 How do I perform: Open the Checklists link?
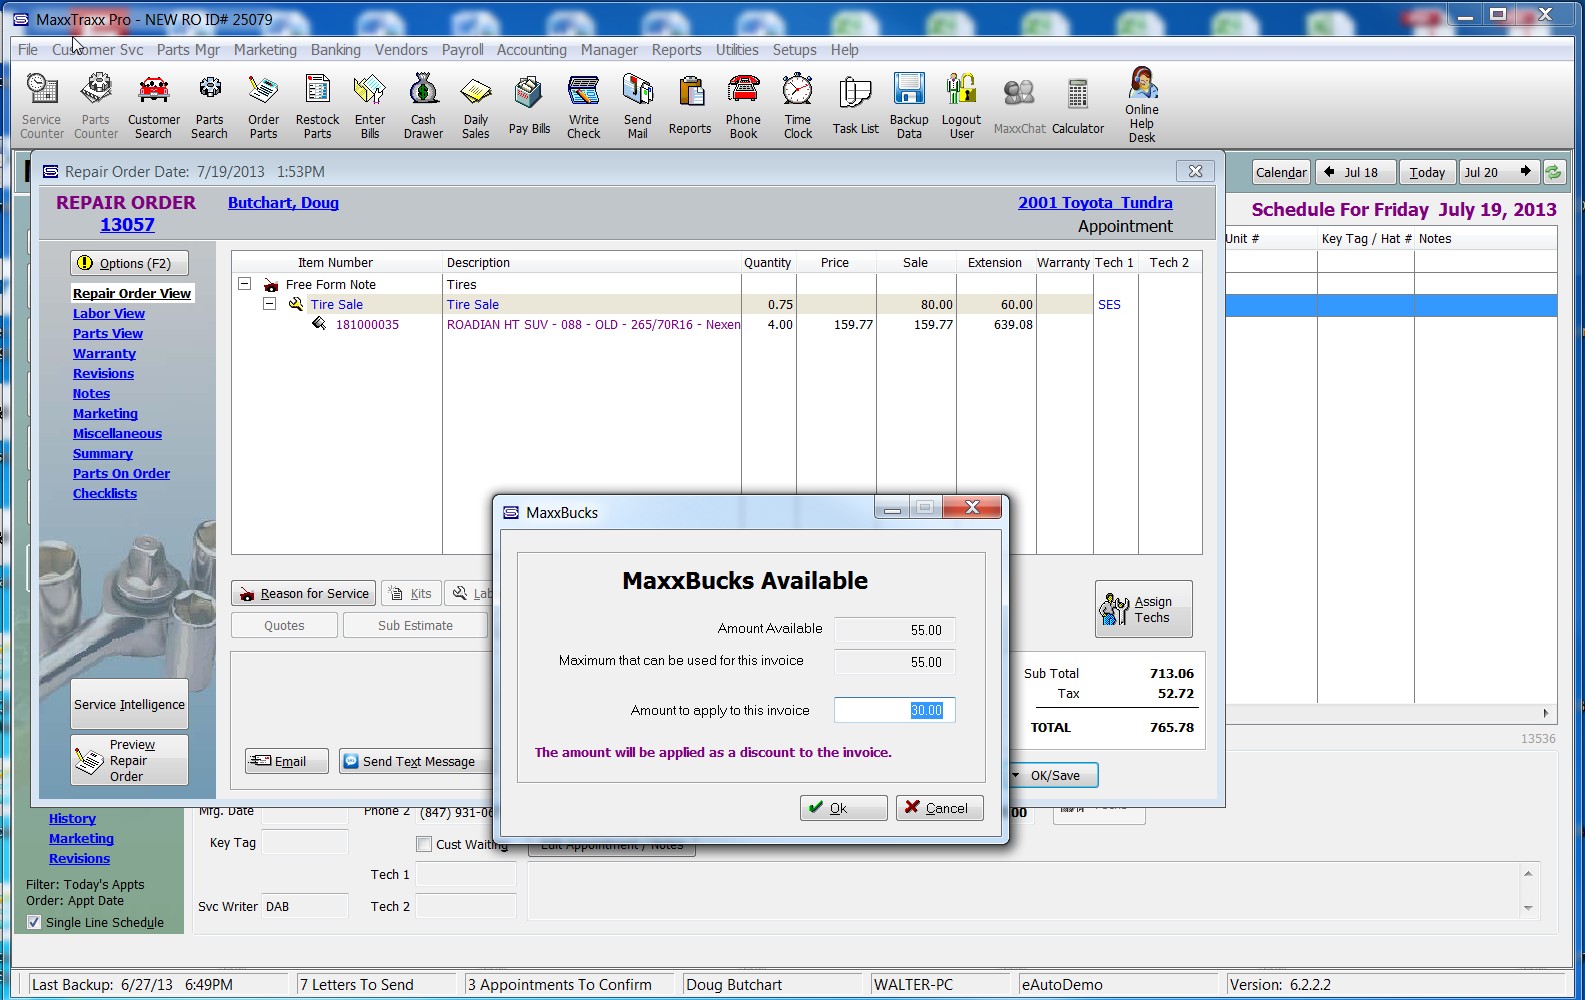pos(105,493)
